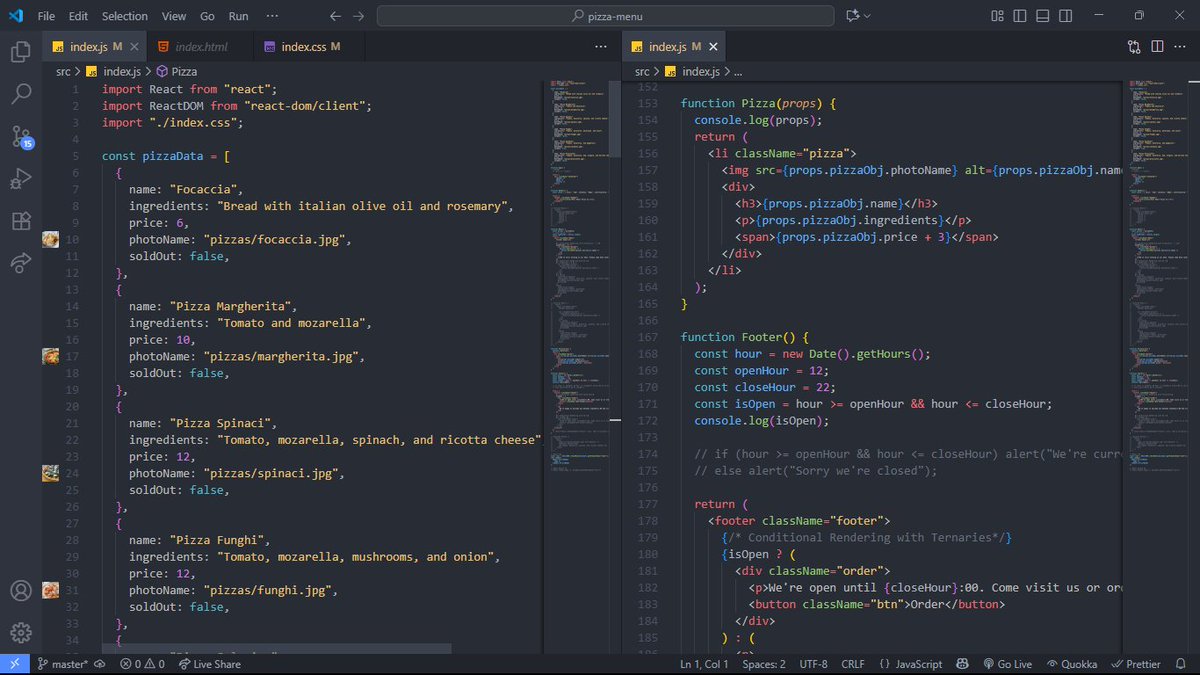This screenshot has width=1200, height=675.
Task: Click Prettier in the status bar
Action: [x=1135, y=664]
